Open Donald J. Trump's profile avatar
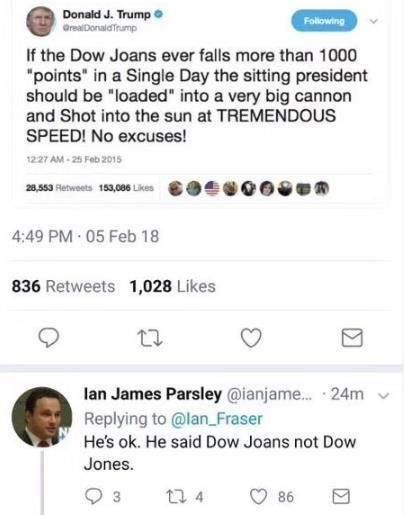This screenshot has height=515, width=404. [x=41, y=22]
